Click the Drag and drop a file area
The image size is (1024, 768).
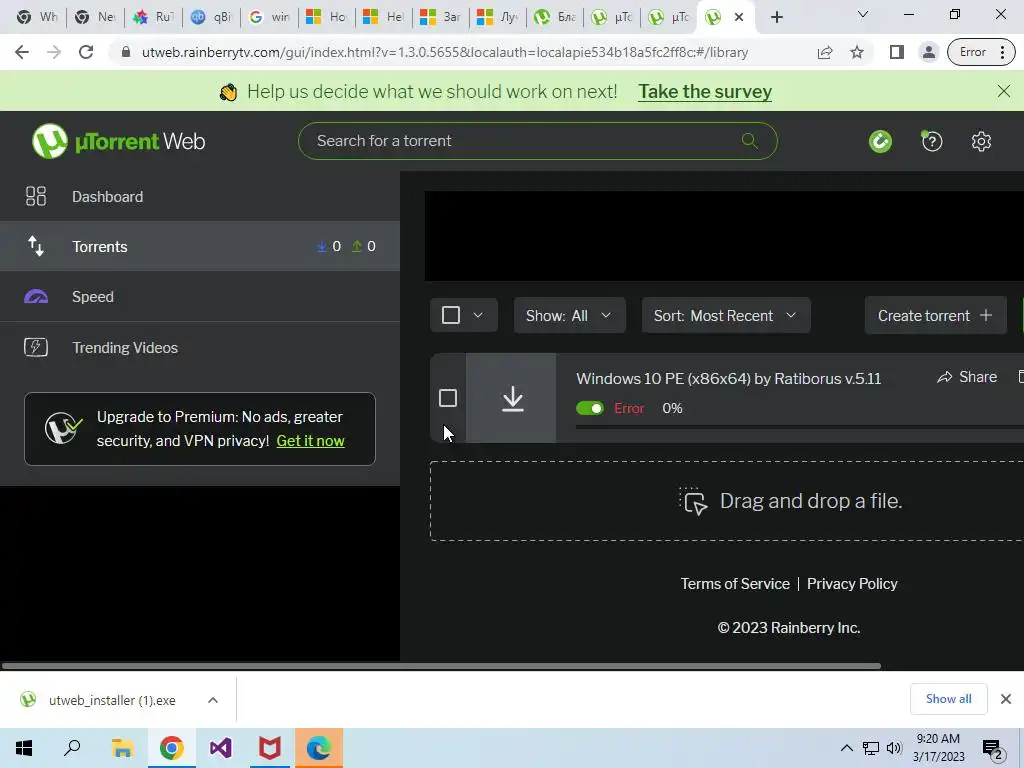tap(726, 501)
